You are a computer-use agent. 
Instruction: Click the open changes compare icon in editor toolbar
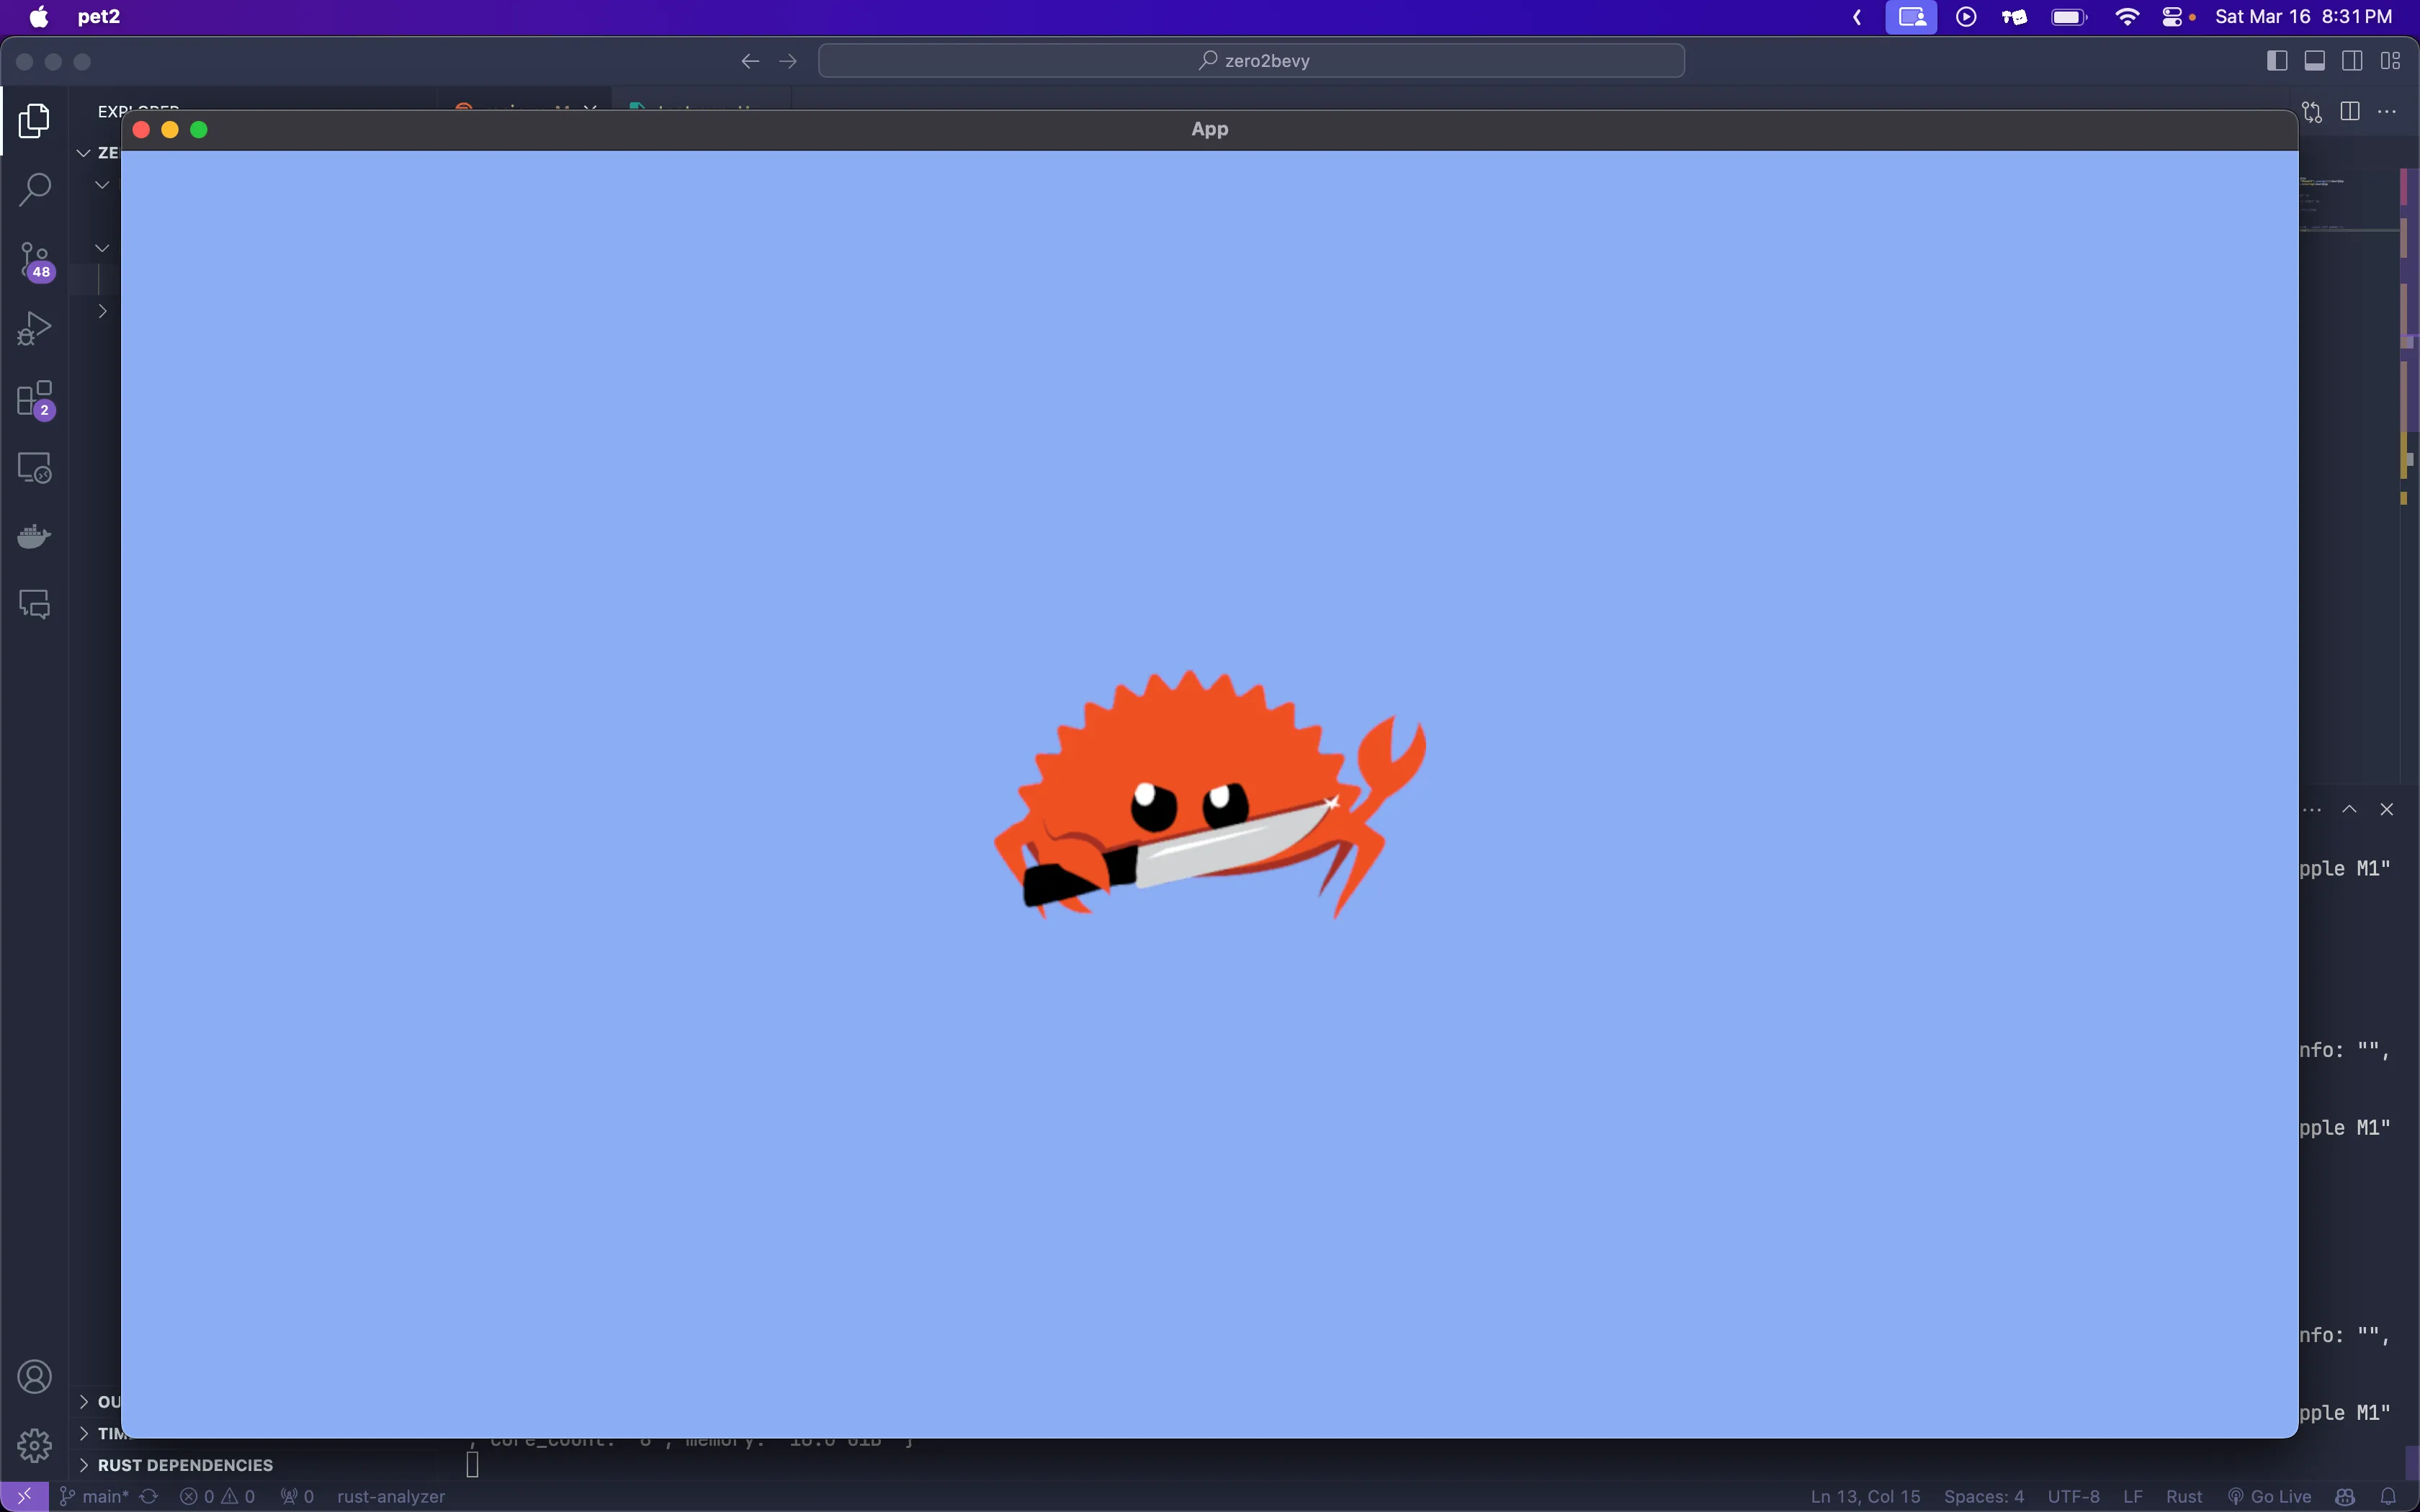[x=2312, y=112]
